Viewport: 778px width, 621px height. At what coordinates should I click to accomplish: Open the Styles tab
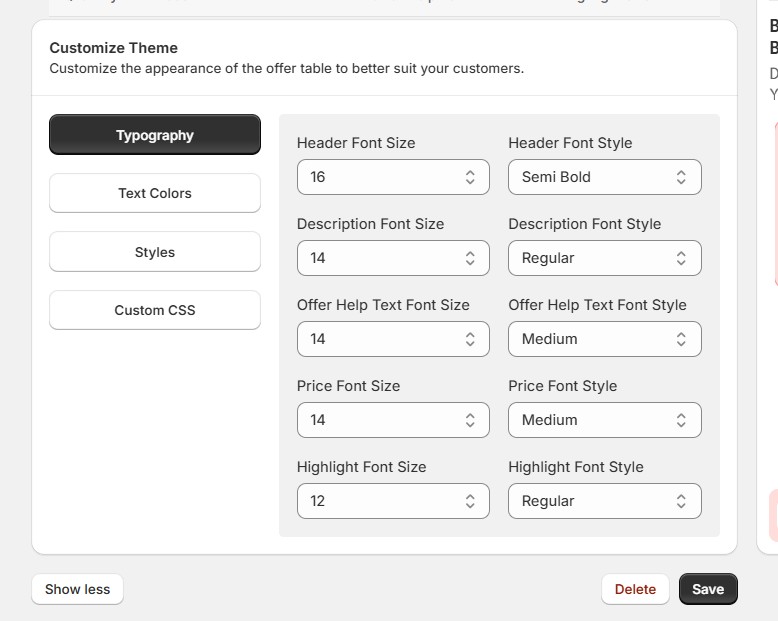(155, 252)
